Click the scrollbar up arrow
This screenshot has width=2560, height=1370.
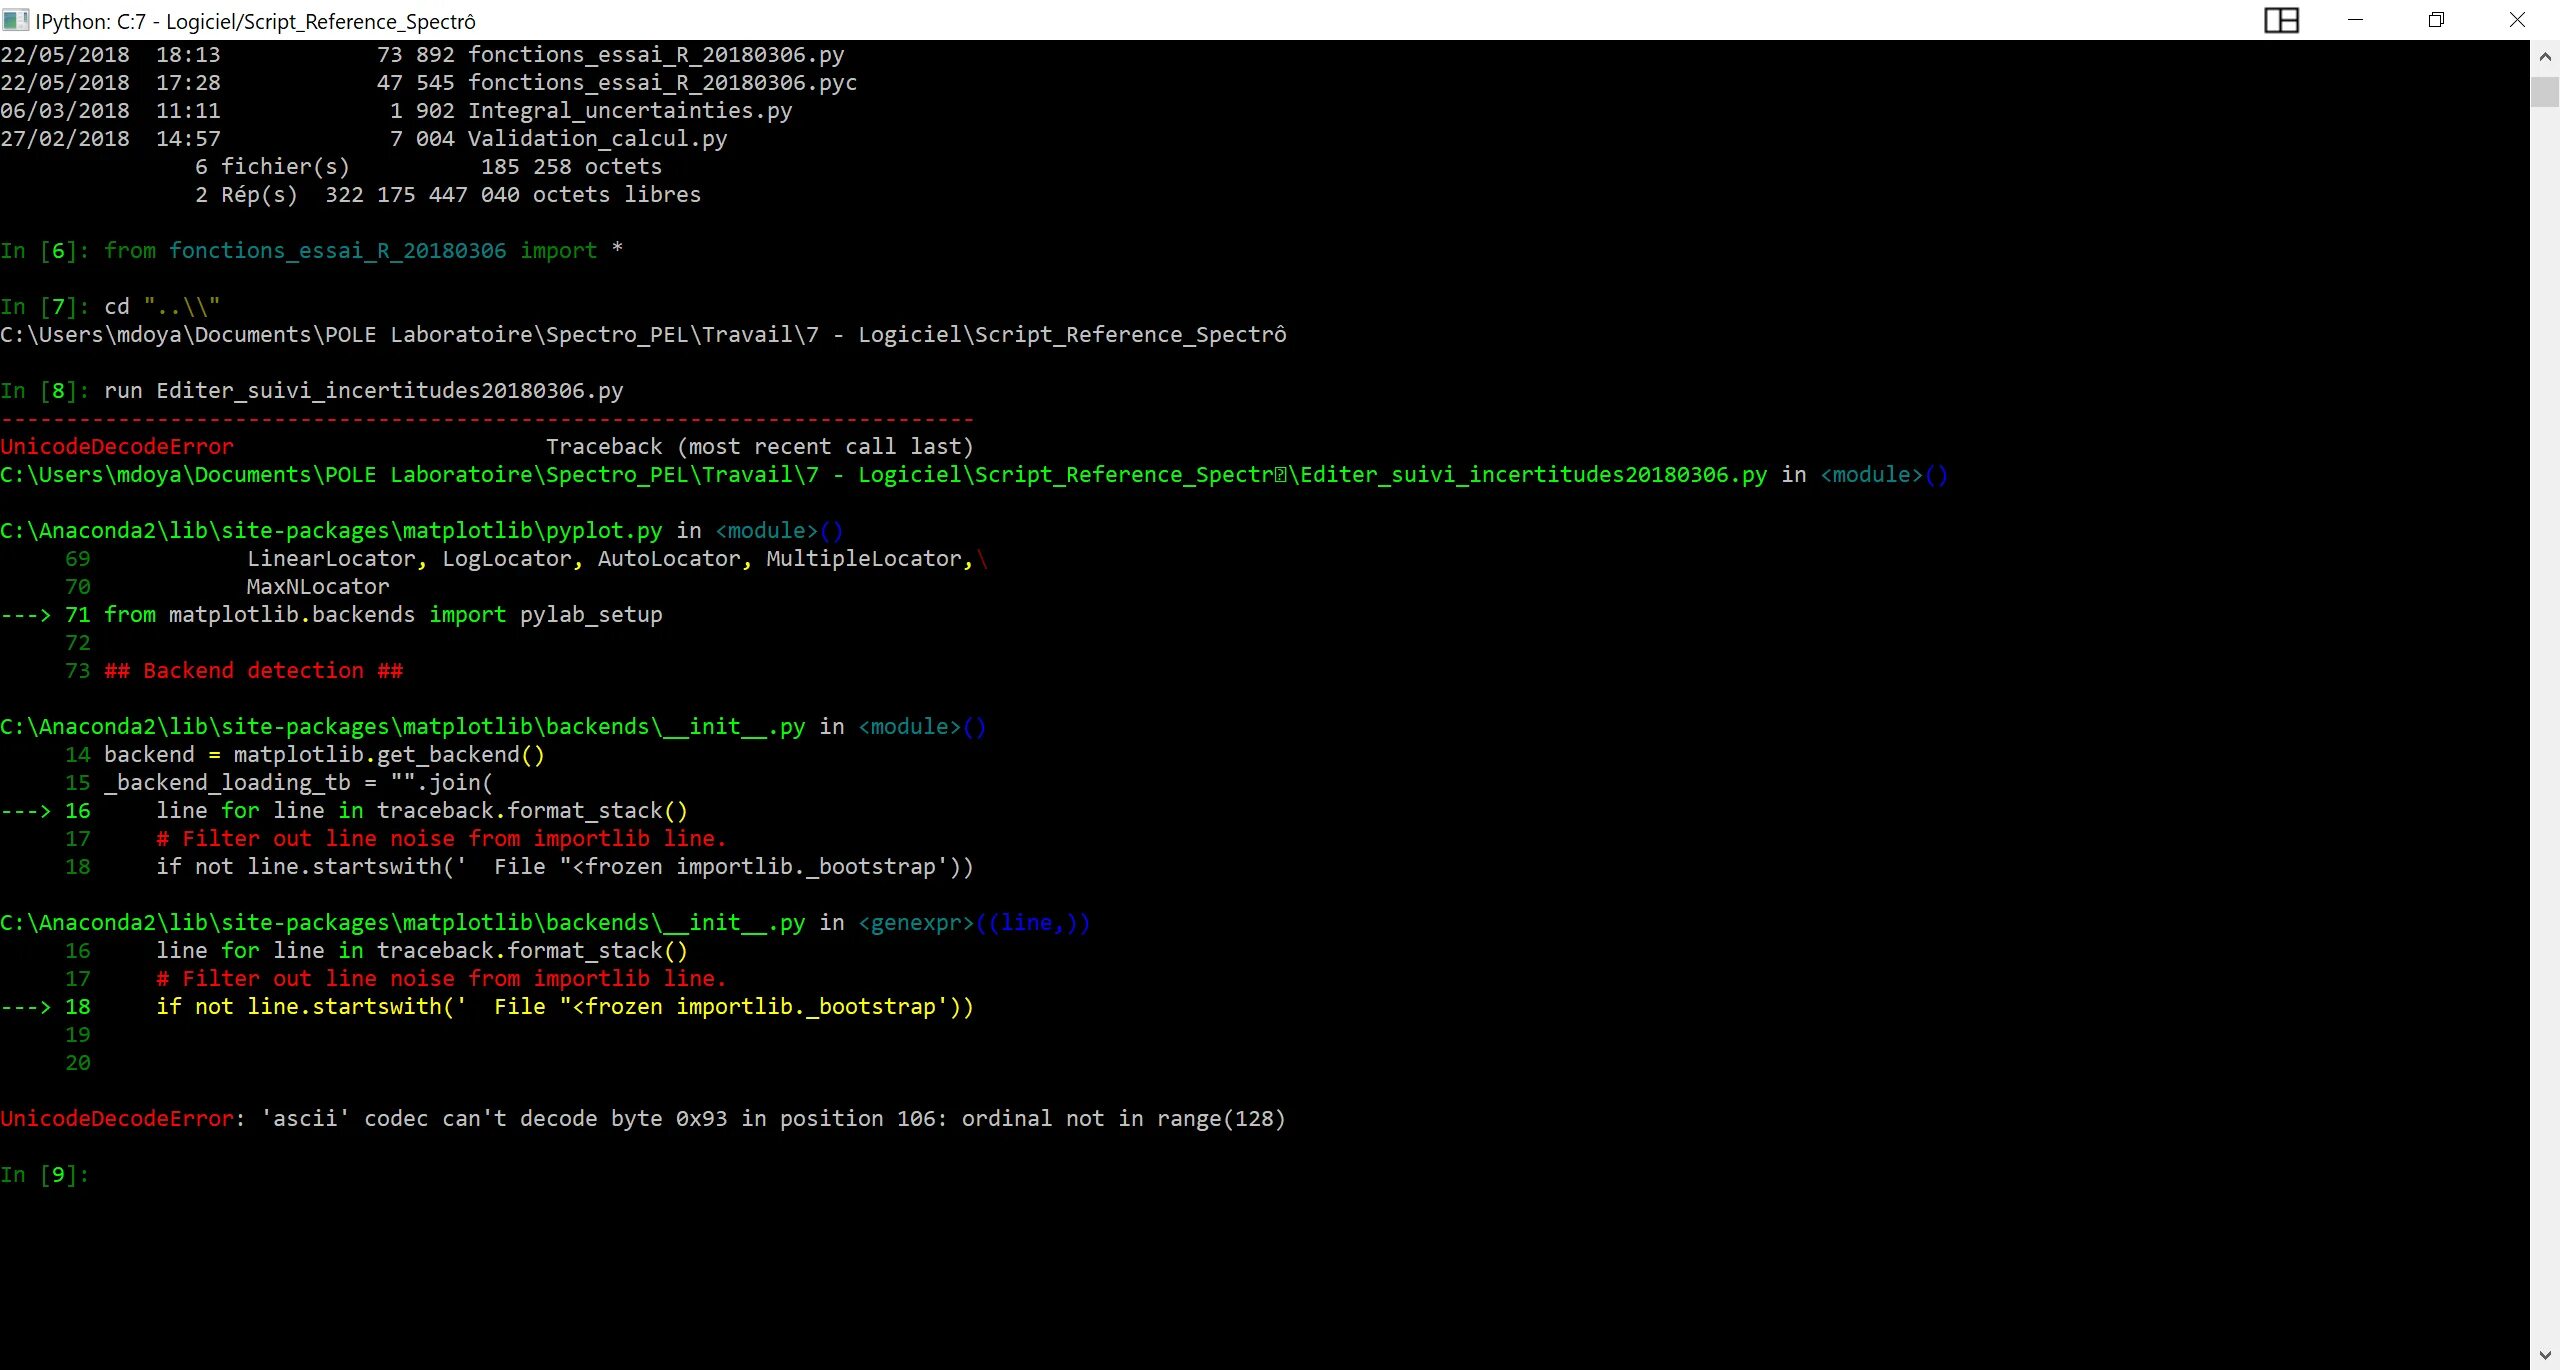click(x=2544, y=57)
